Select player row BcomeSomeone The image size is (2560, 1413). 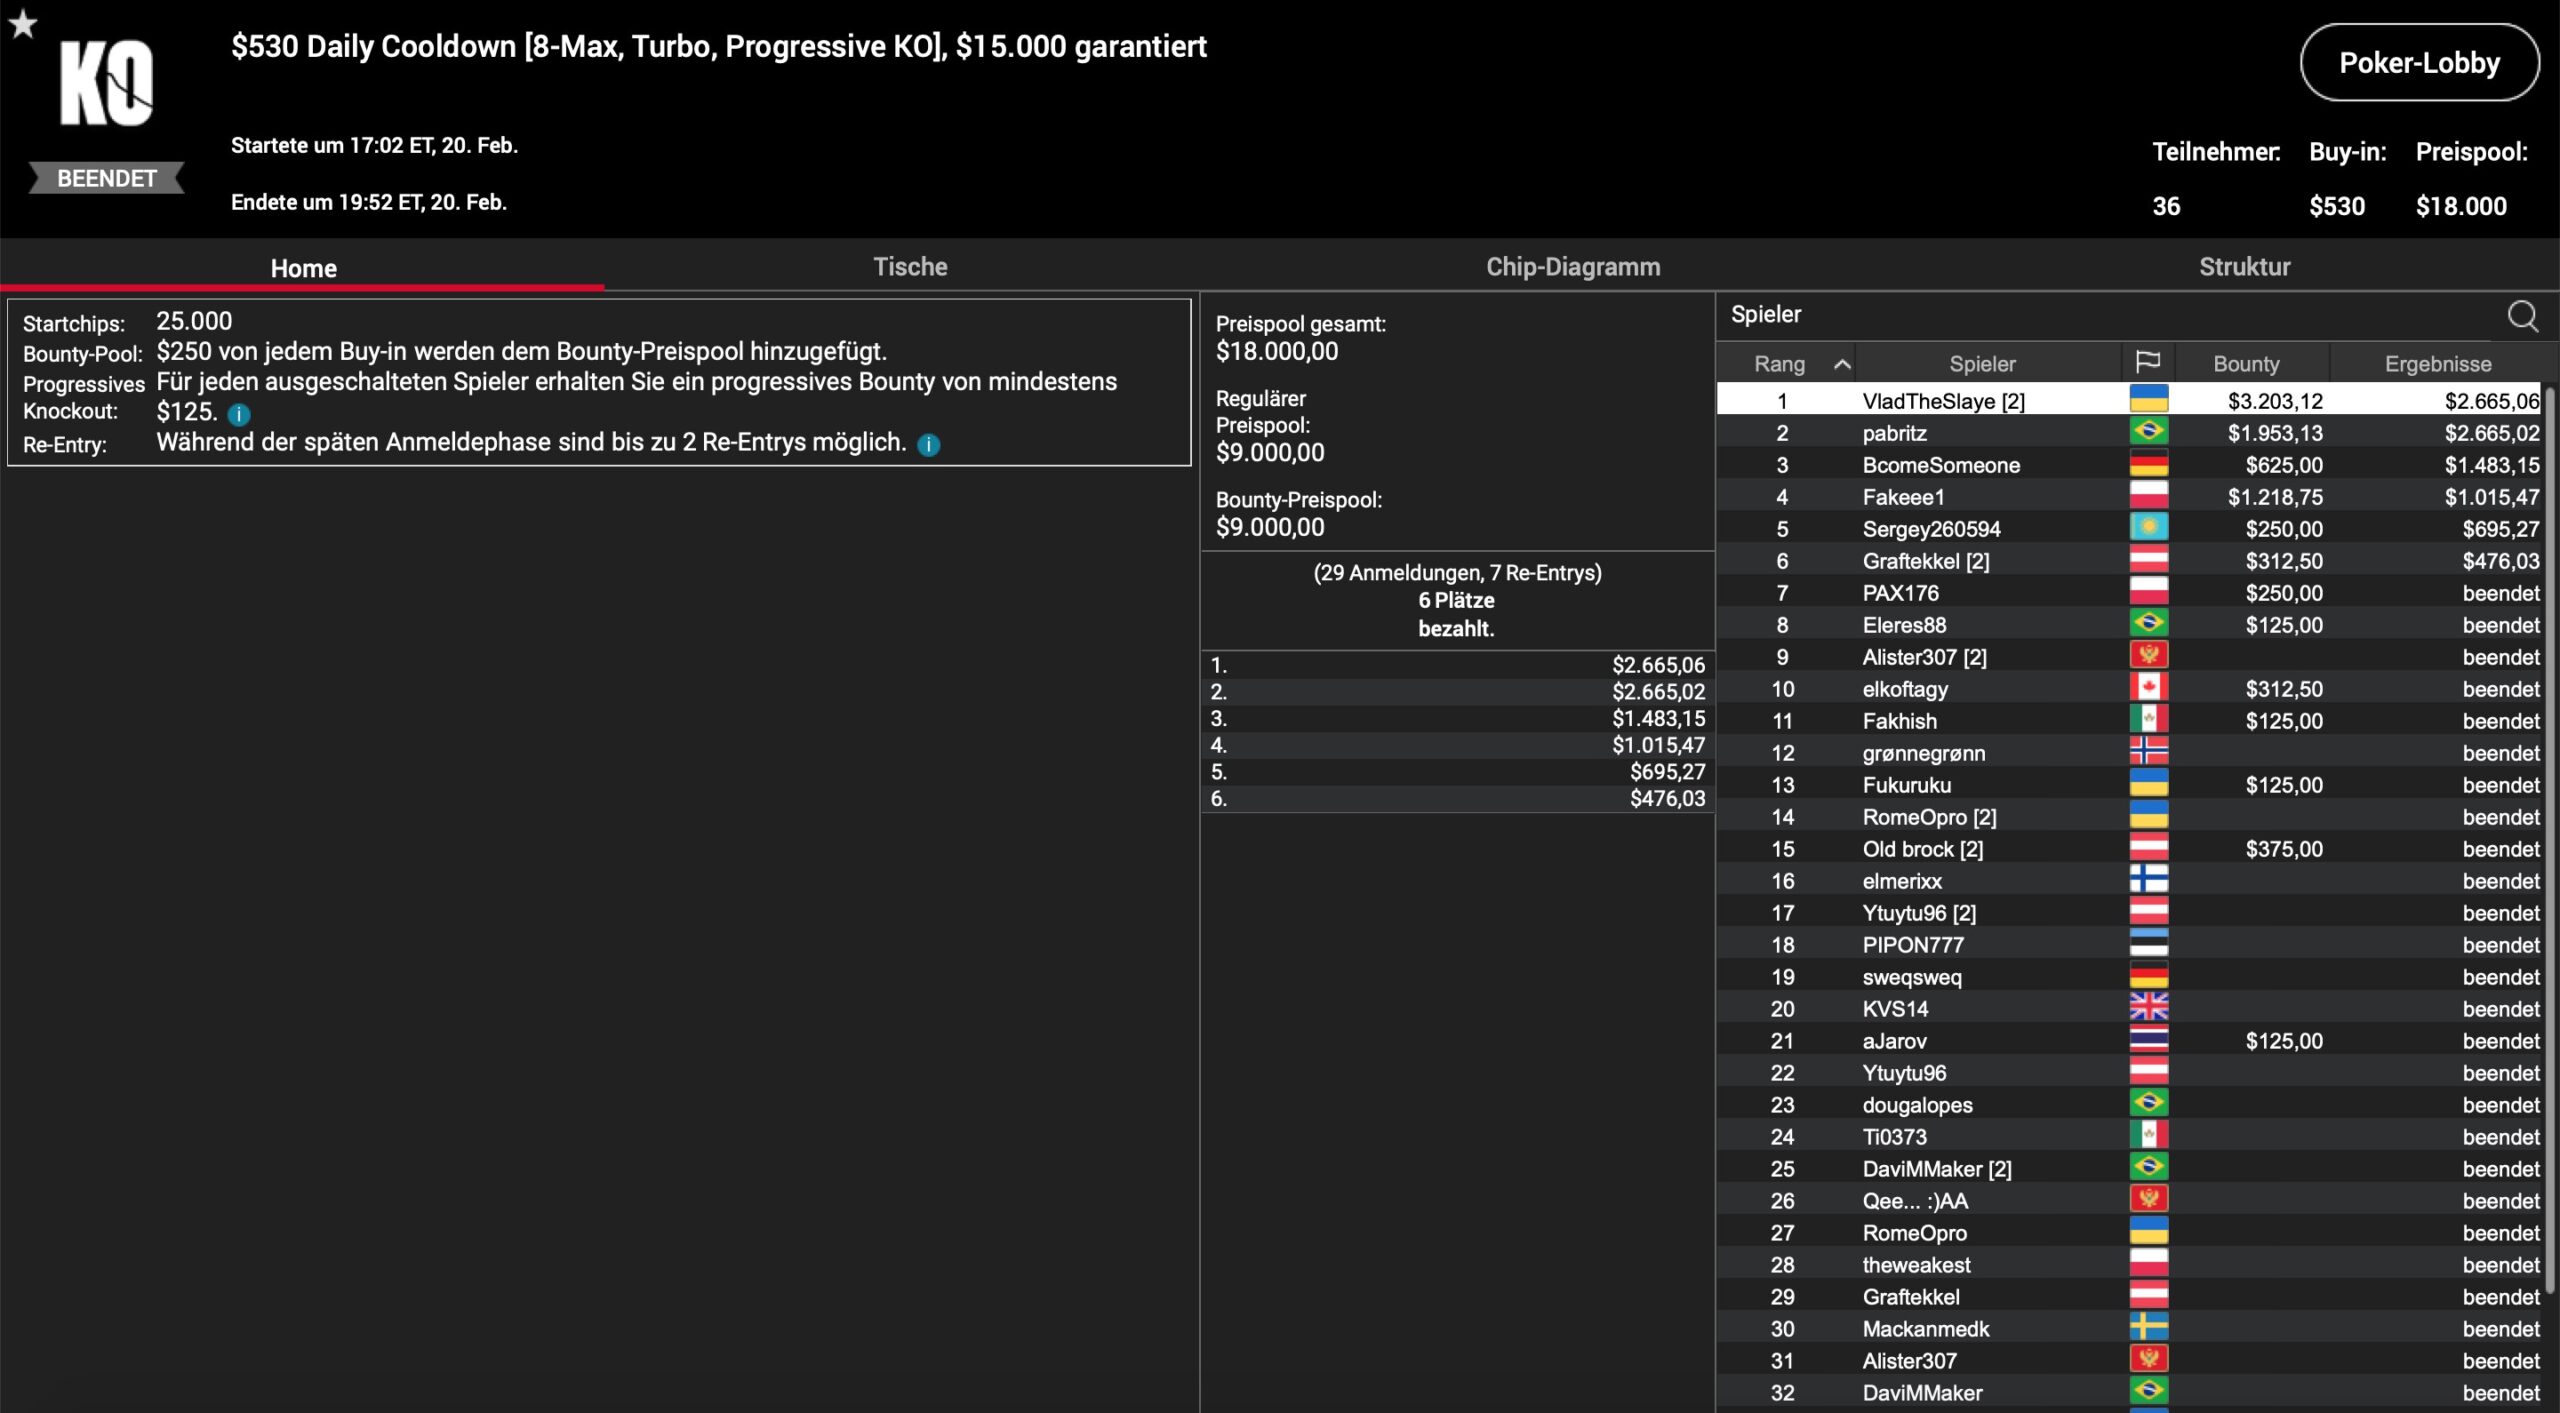(x=1940, y=465)
